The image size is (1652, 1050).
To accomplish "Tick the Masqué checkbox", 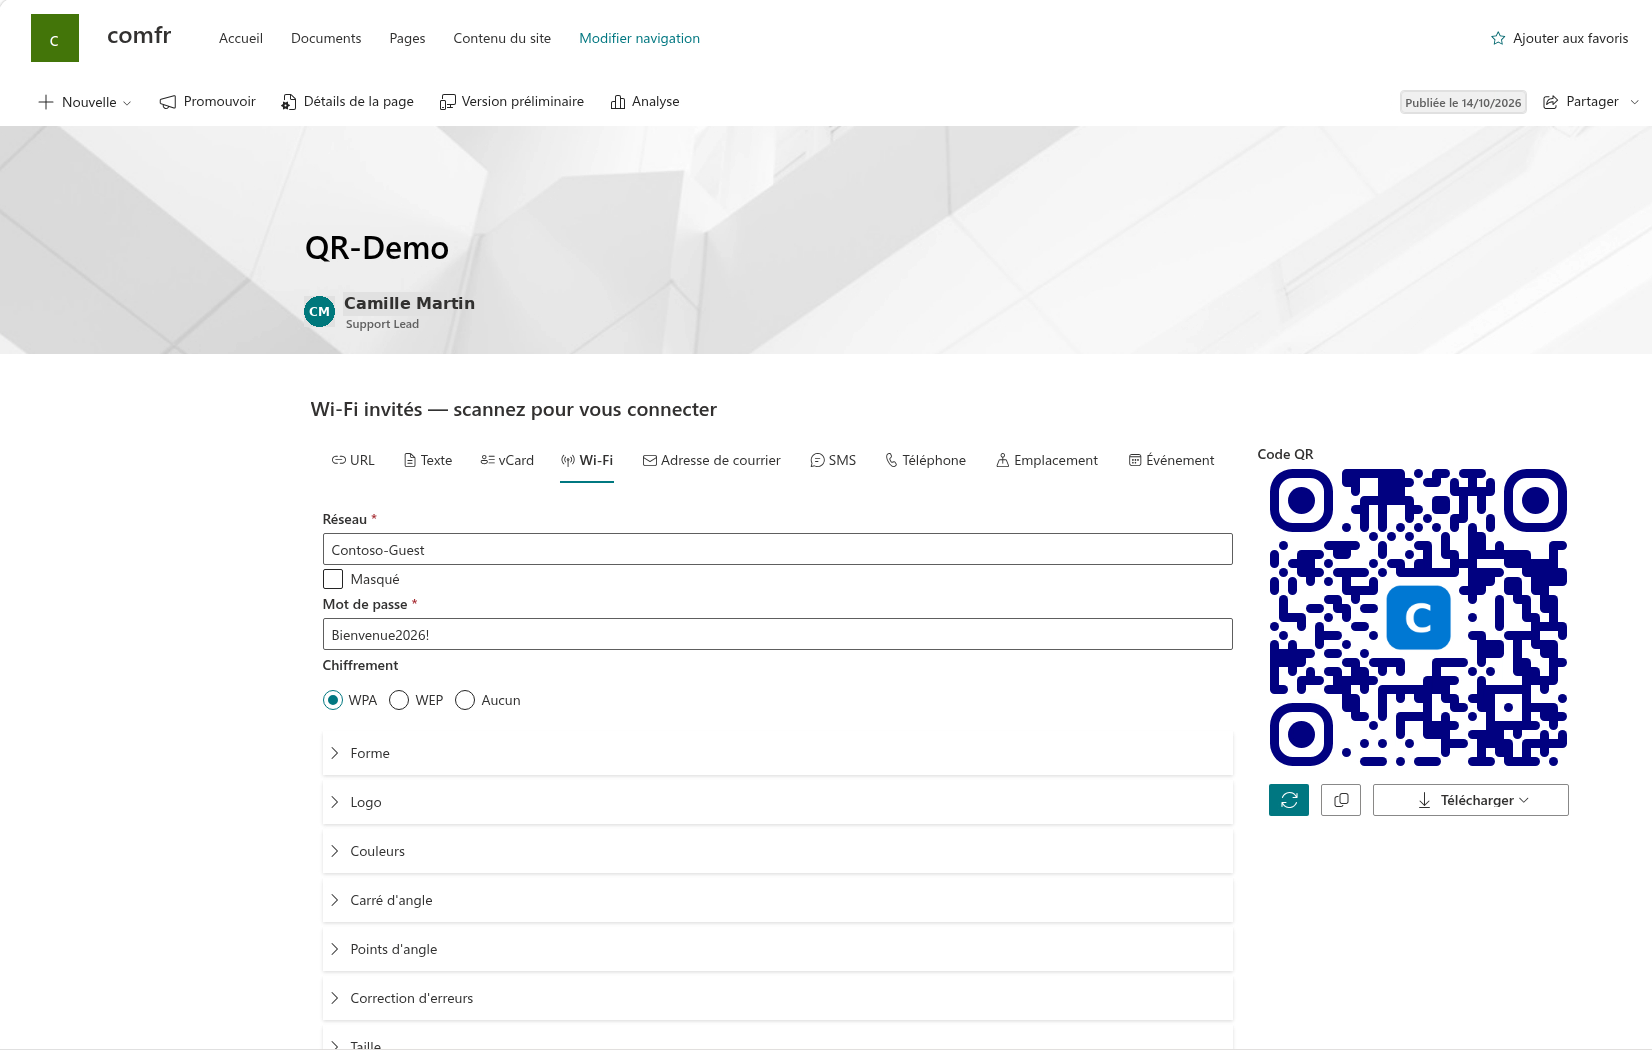I will tap(333, 579).
